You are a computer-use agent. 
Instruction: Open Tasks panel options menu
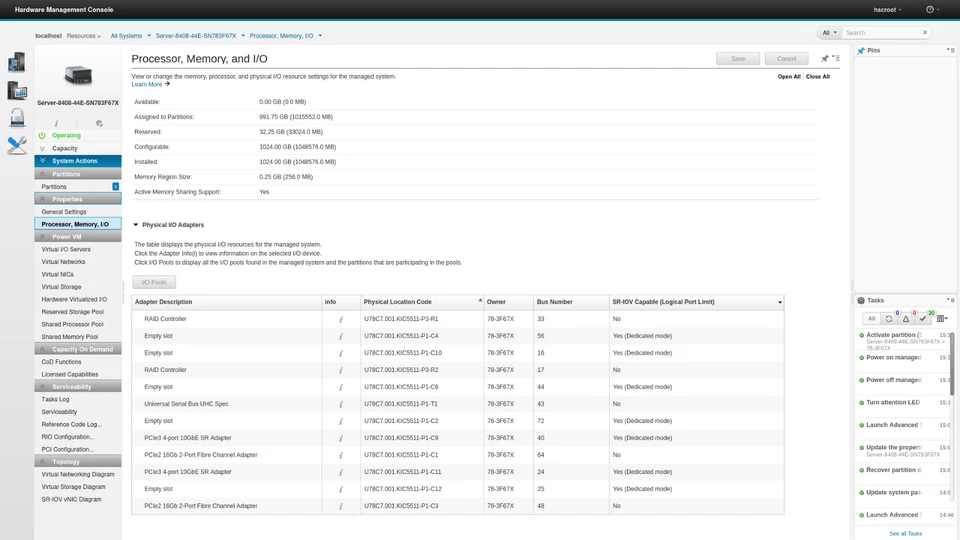click(x=951, y=300)
